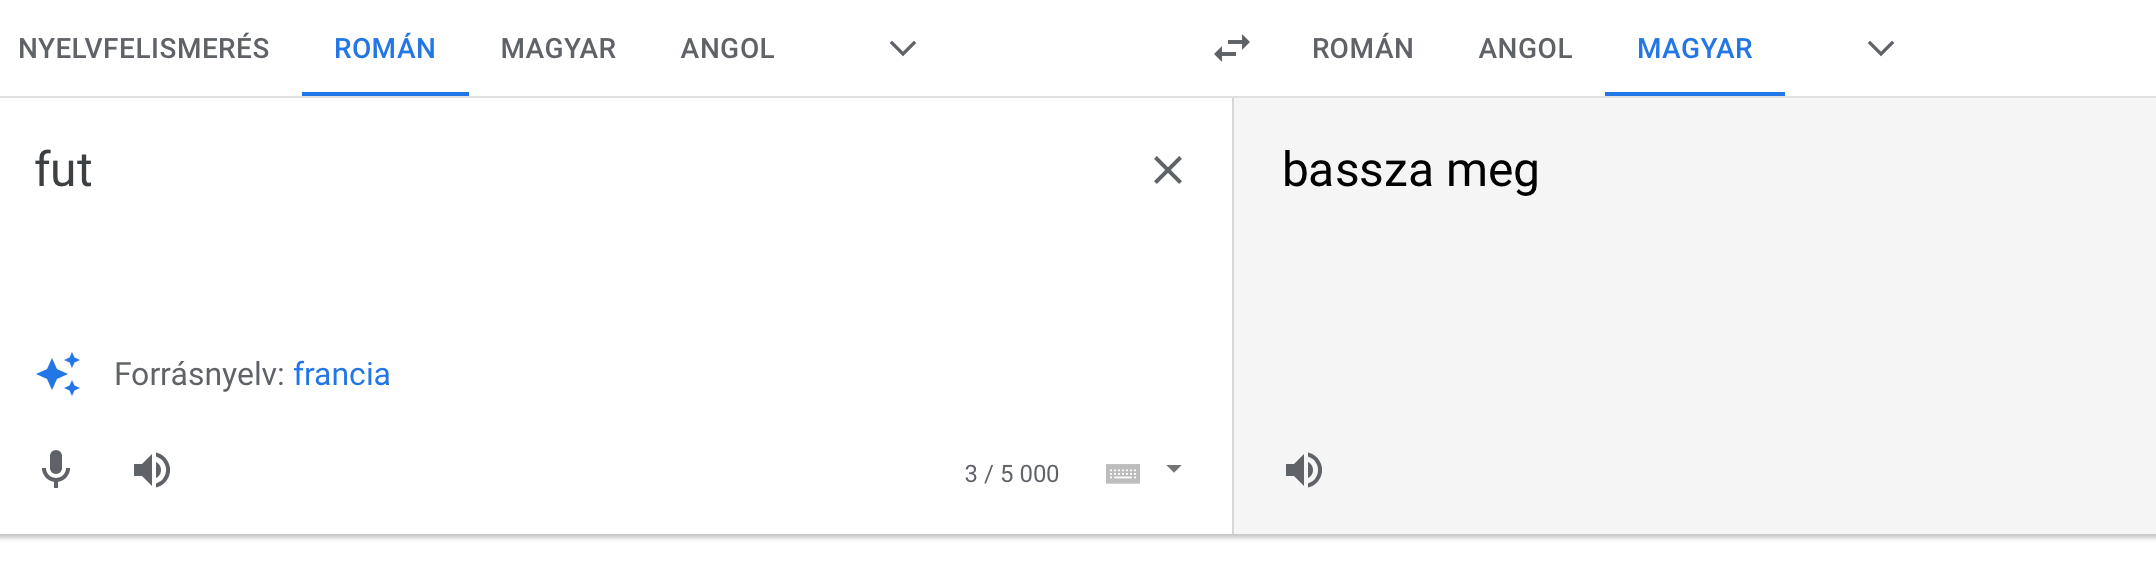Expand keyboard input options arrow
The height and width of the screenshot is (564, 2156).
pos(1174,469)
